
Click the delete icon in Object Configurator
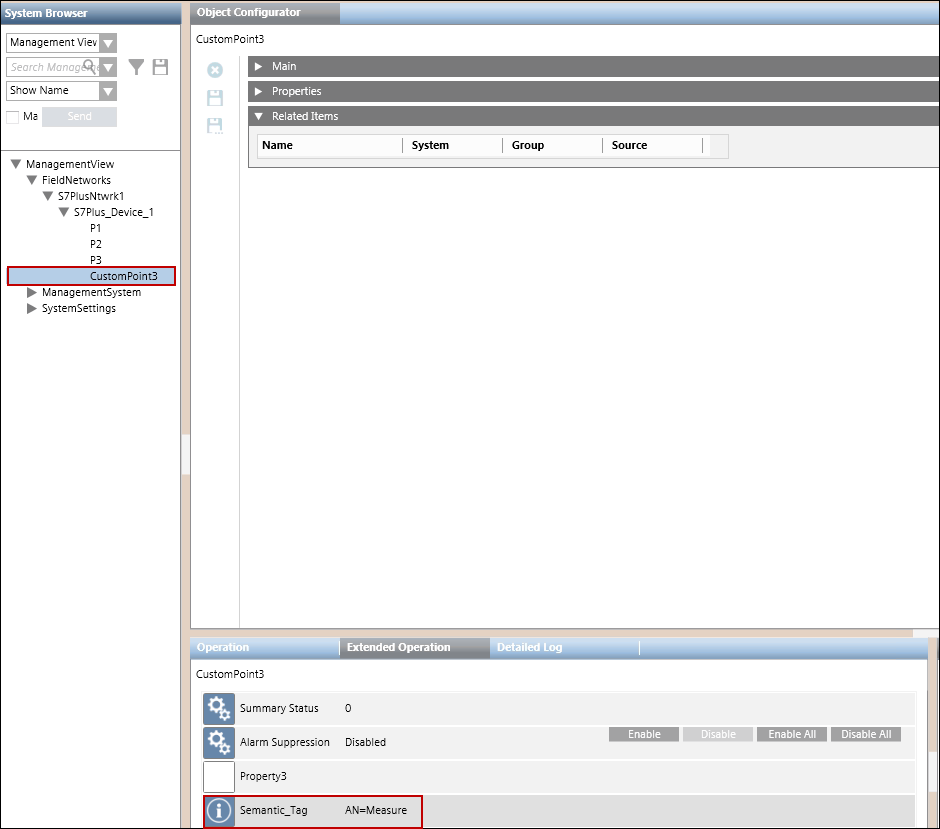[x=214, y=70]
